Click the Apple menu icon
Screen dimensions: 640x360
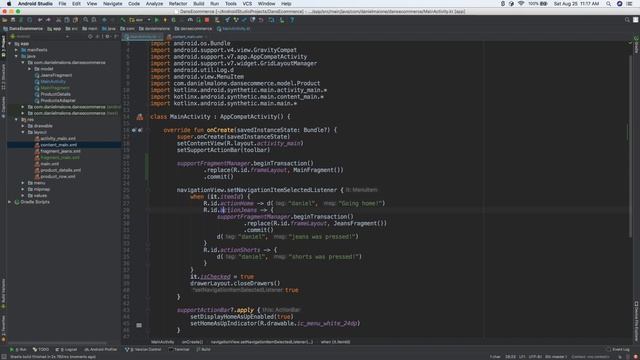(9, 3)
